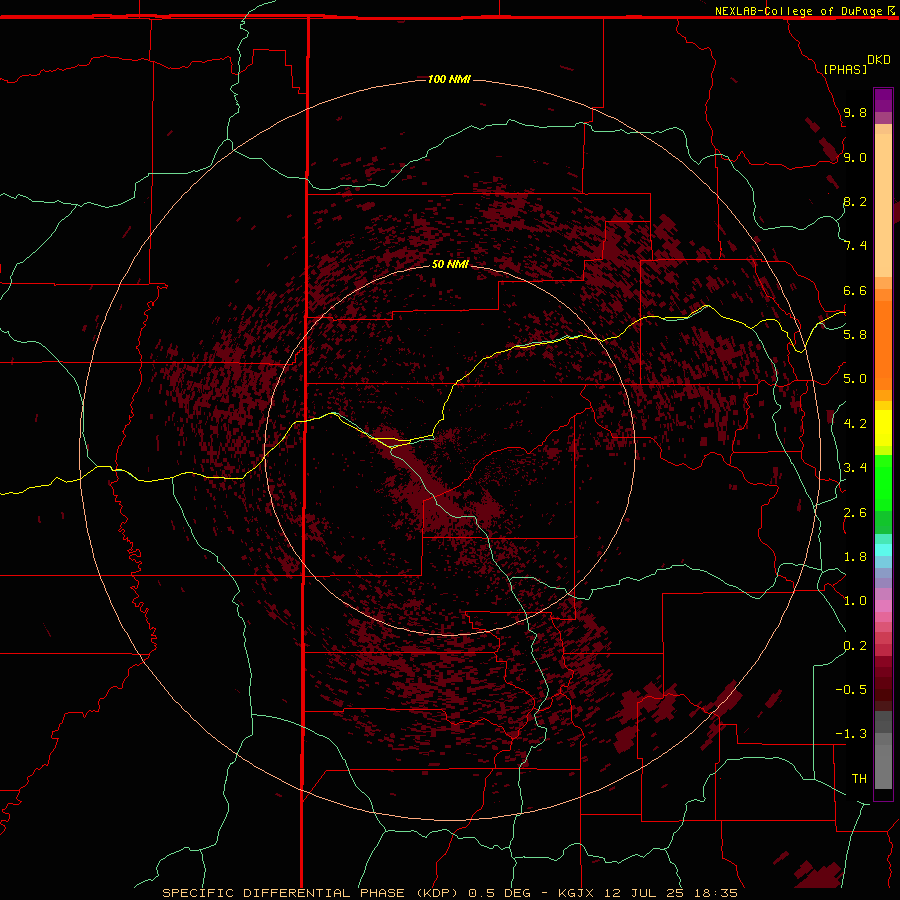Click the -0.5 scale value
Image resolution: width=900 pixels, height=900 pixels.
pyautogui.click(x=851, y=690)
